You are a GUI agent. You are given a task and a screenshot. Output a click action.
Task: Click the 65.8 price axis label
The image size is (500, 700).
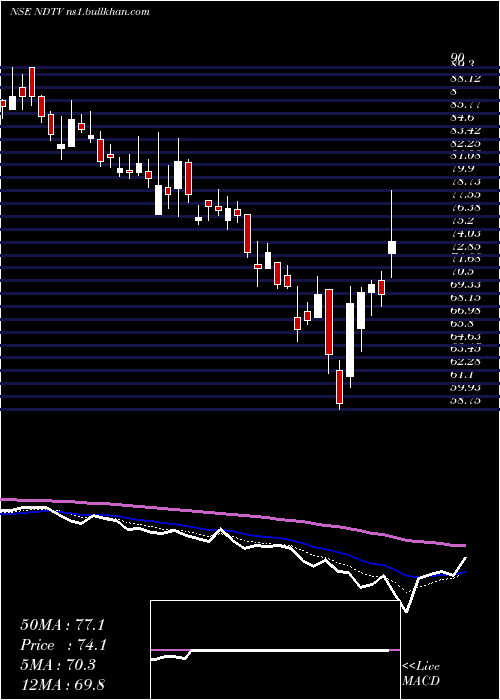(x=462, y=323)
